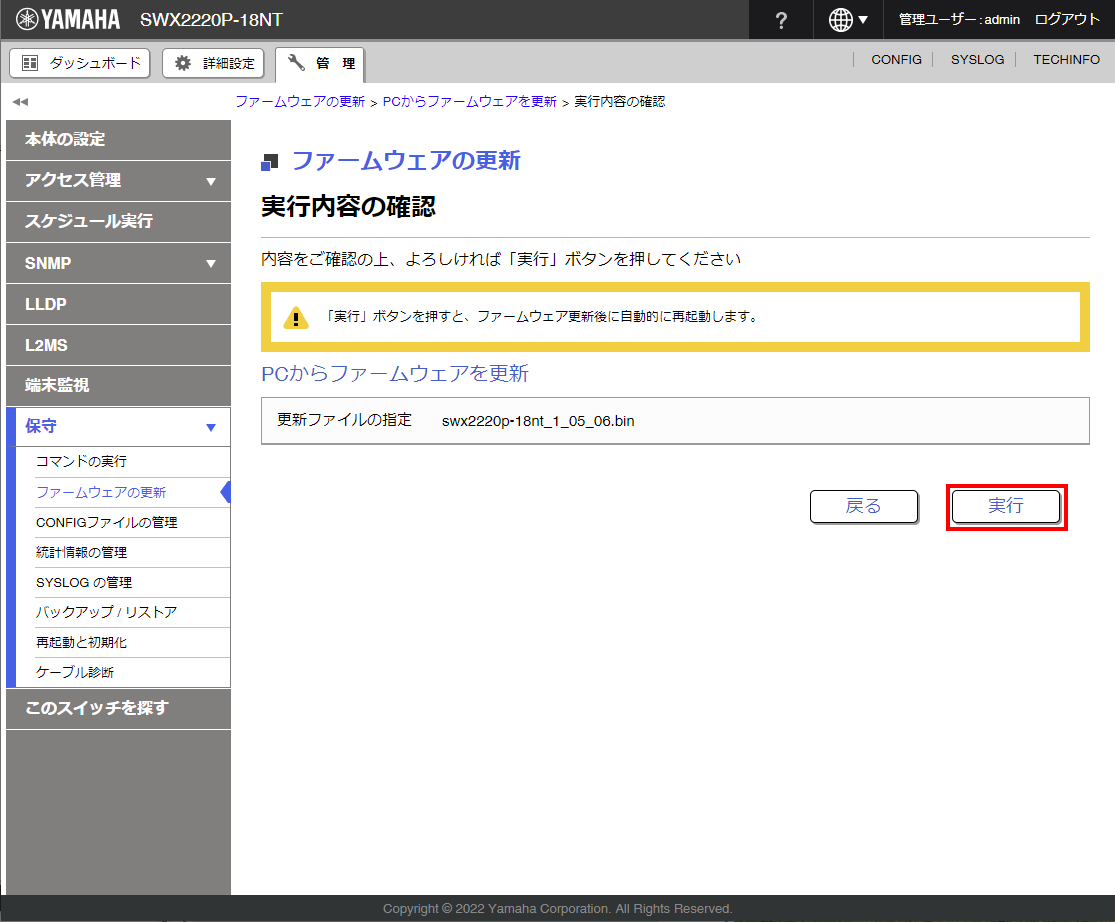The width and height of the screenshot is (1115, 922).
Task: Select the 管理 tab
Action: [320, 63]
